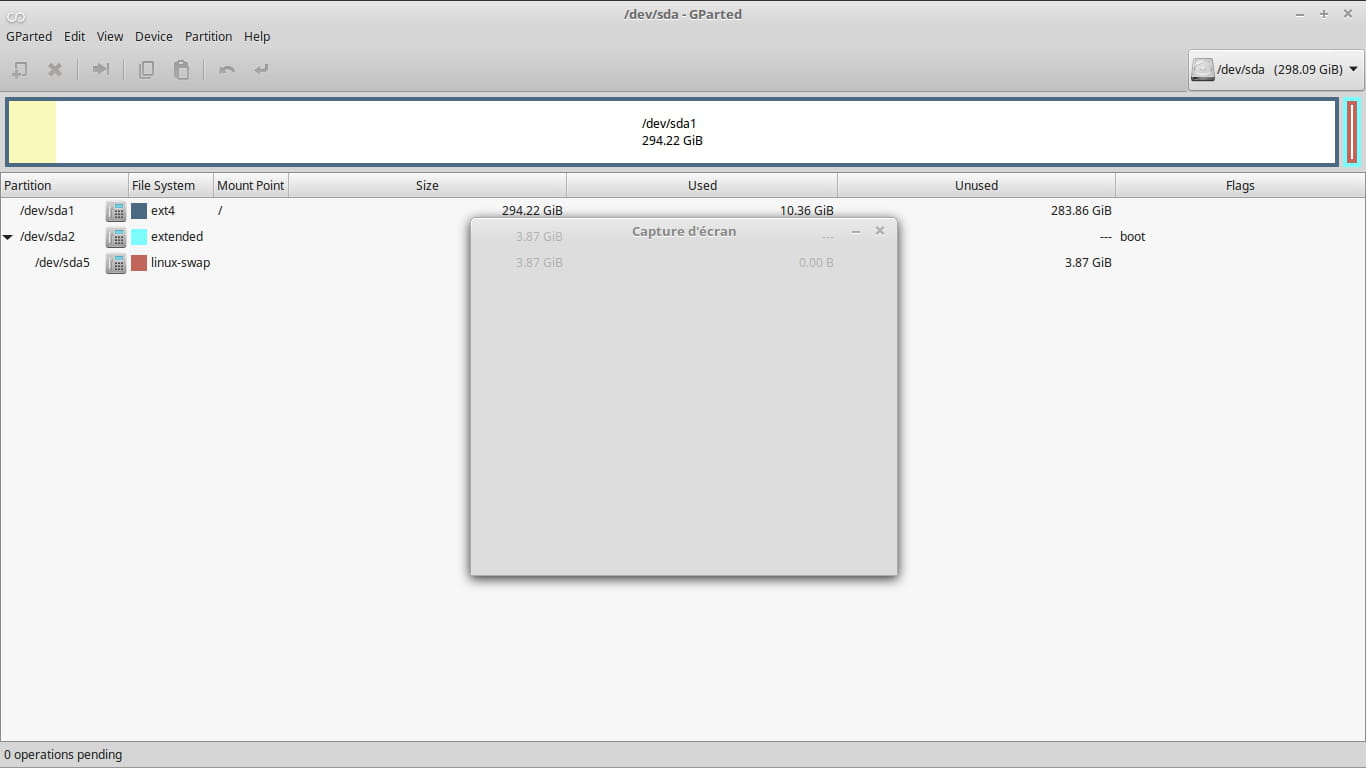Select /dev/sda1 block in disk map
This screenshot has height=768, width=1366.
coord(672,132)
